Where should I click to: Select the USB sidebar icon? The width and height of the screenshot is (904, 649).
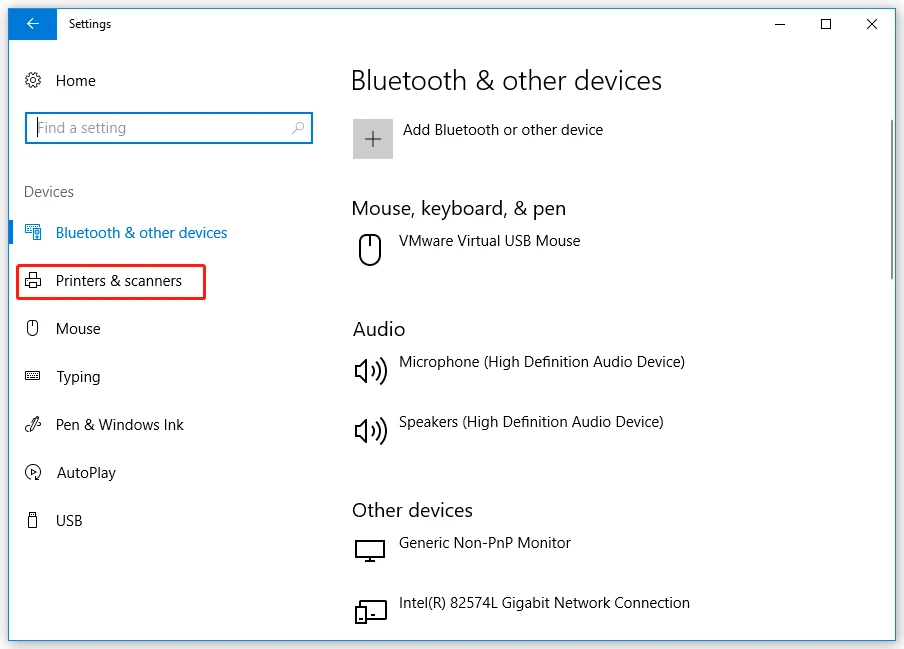(34, 520)
